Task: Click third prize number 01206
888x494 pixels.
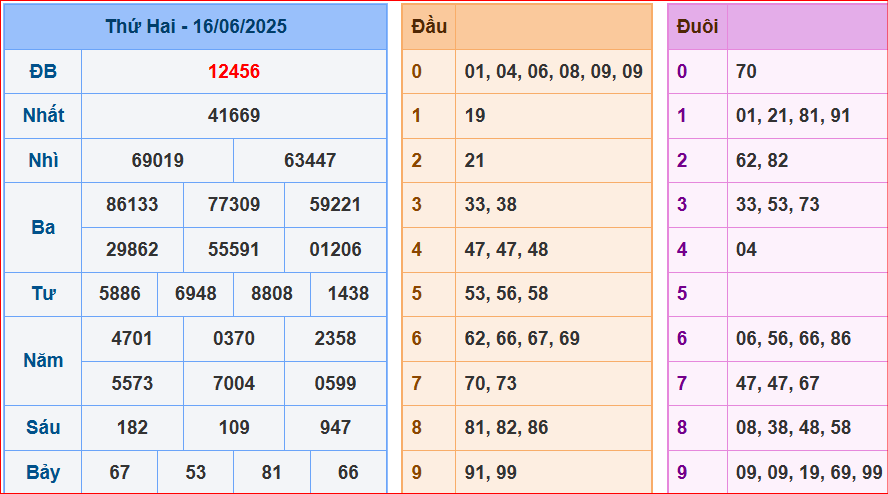Action: [335, 249]
